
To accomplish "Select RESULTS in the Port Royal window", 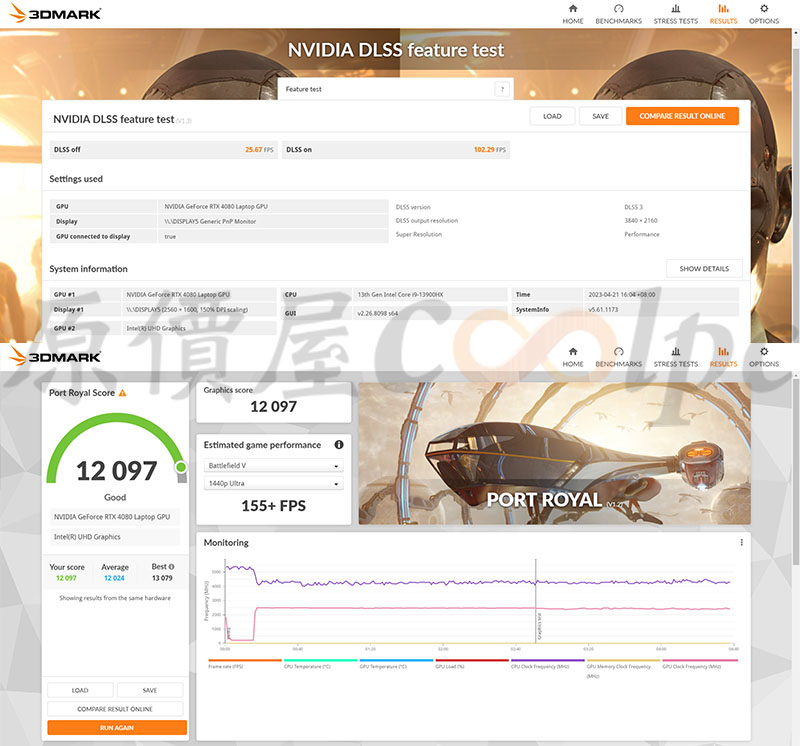I will [x=723, y=357].
